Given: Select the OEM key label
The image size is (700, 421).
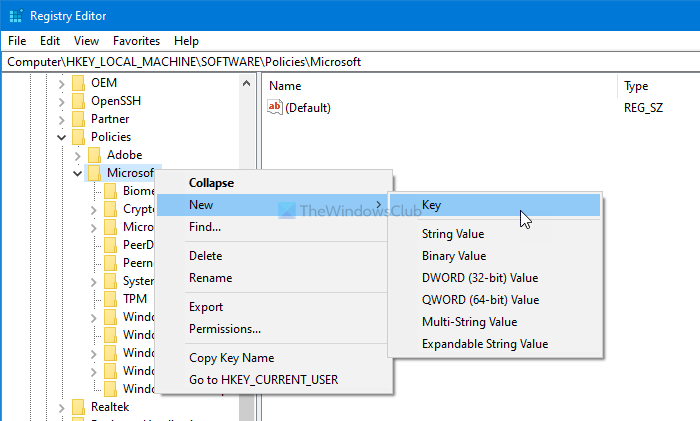Looking at the screenshot, I should (x=104, y=83).
